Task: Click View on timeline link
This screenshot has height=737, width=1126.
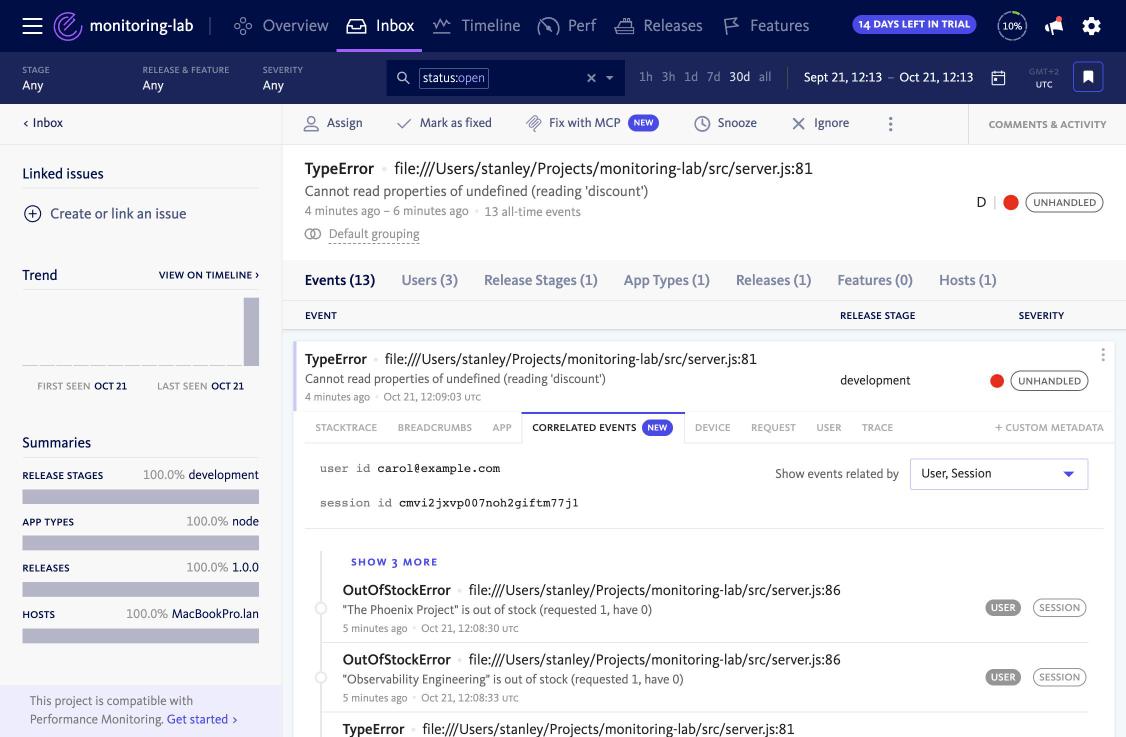Action: (209, 275)
